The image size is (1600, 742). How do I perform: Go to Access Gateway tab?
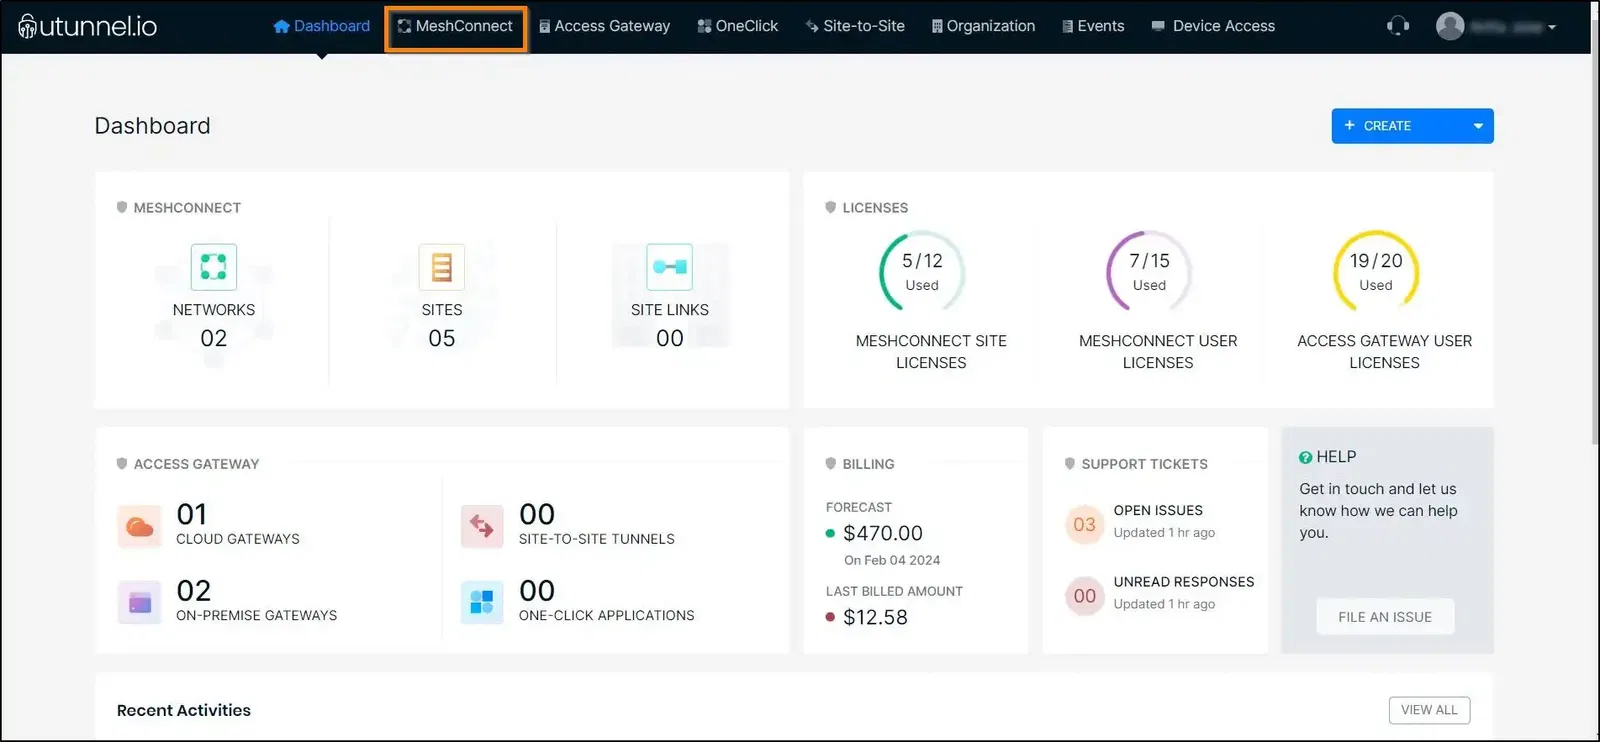pos(604,26)
